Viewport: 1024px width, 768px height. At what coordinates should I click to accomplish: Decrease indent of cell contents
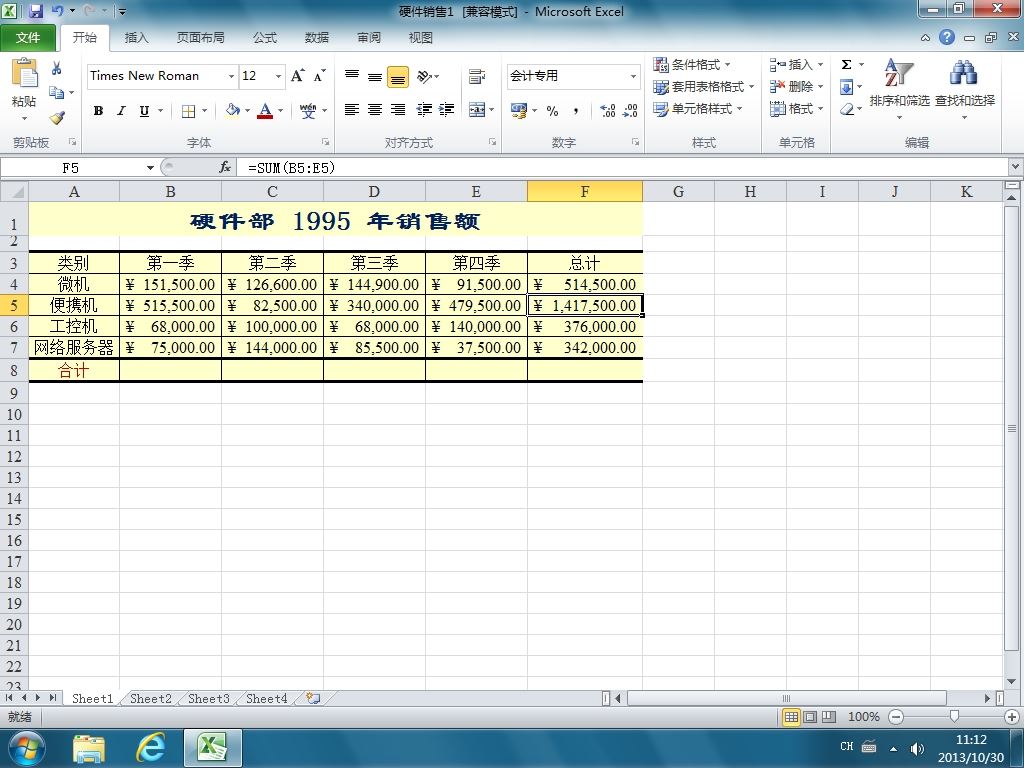(424, 110)
